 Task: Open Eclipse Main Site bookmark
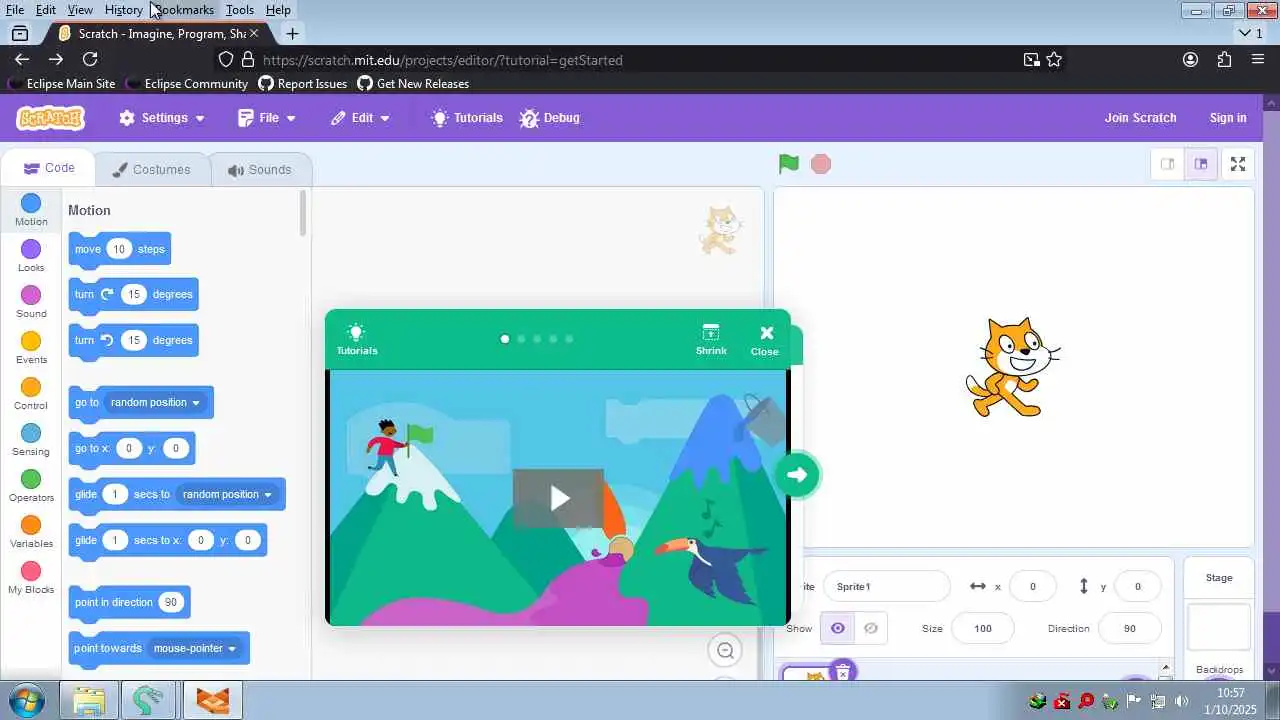(61, 84)
